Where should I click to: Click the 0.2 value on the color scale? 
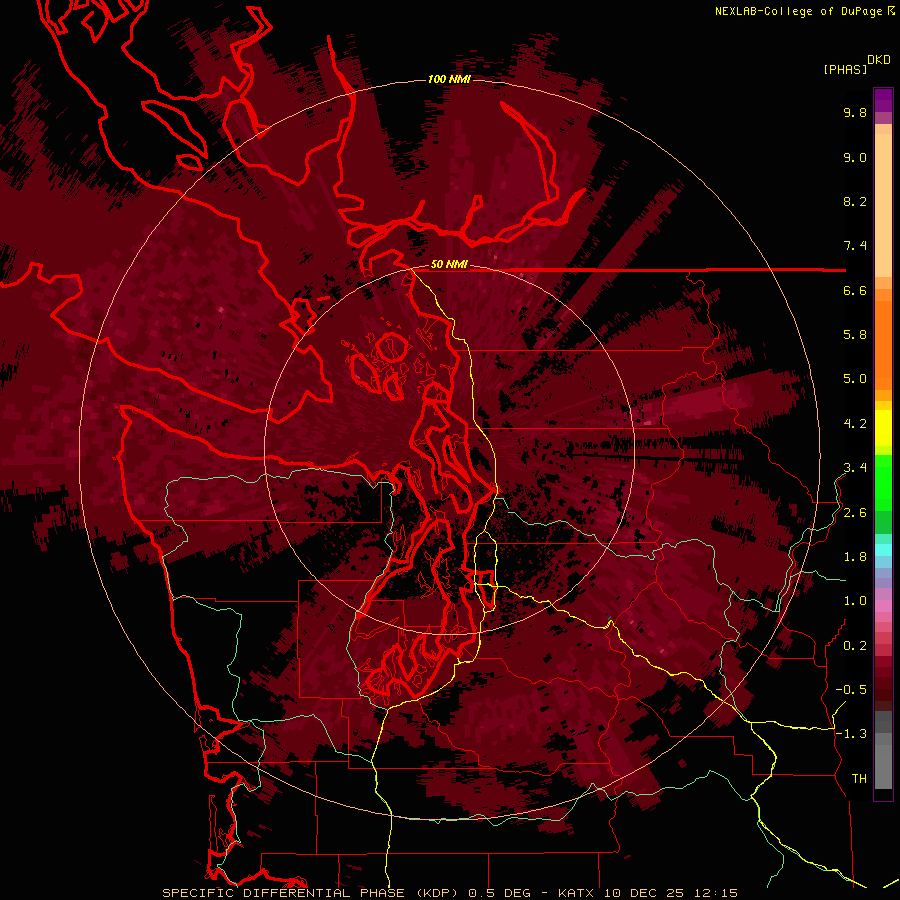(855, 646)
